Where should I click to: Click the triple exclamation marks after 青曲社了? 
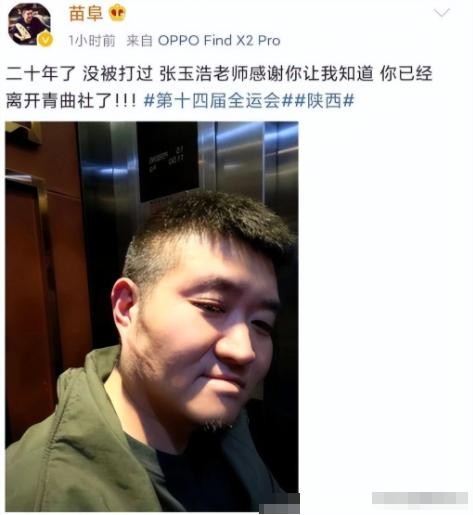tap(125, 101)
